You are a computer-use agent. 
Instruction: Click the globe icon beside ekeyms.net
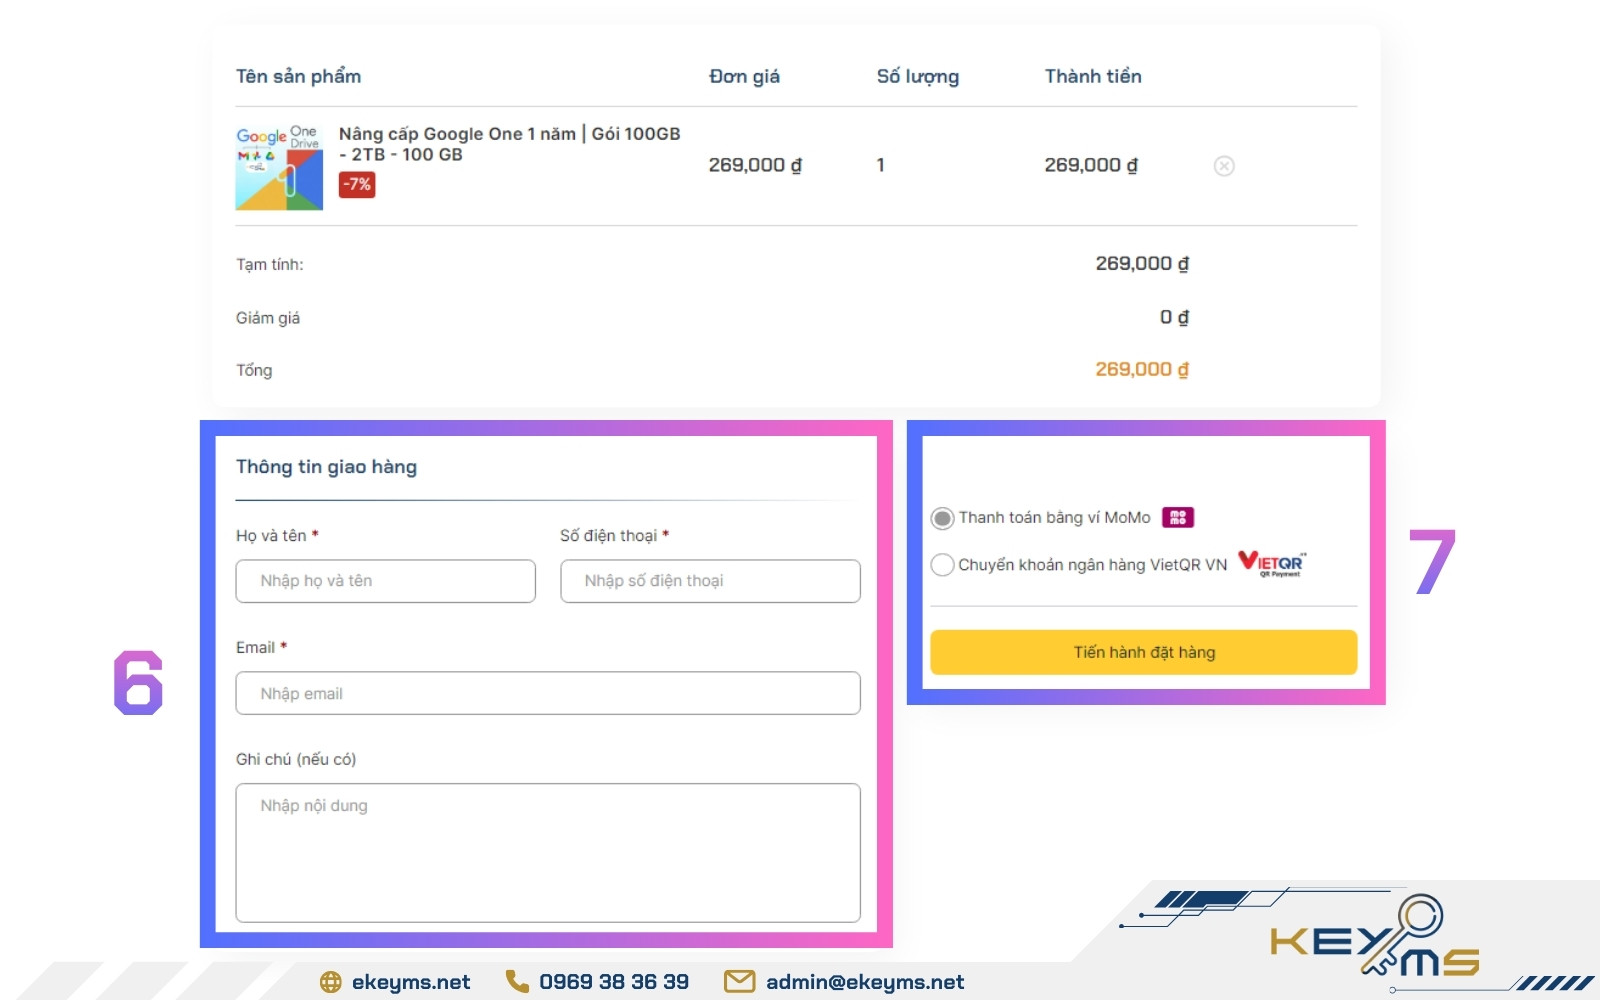[x=331, y=982]
